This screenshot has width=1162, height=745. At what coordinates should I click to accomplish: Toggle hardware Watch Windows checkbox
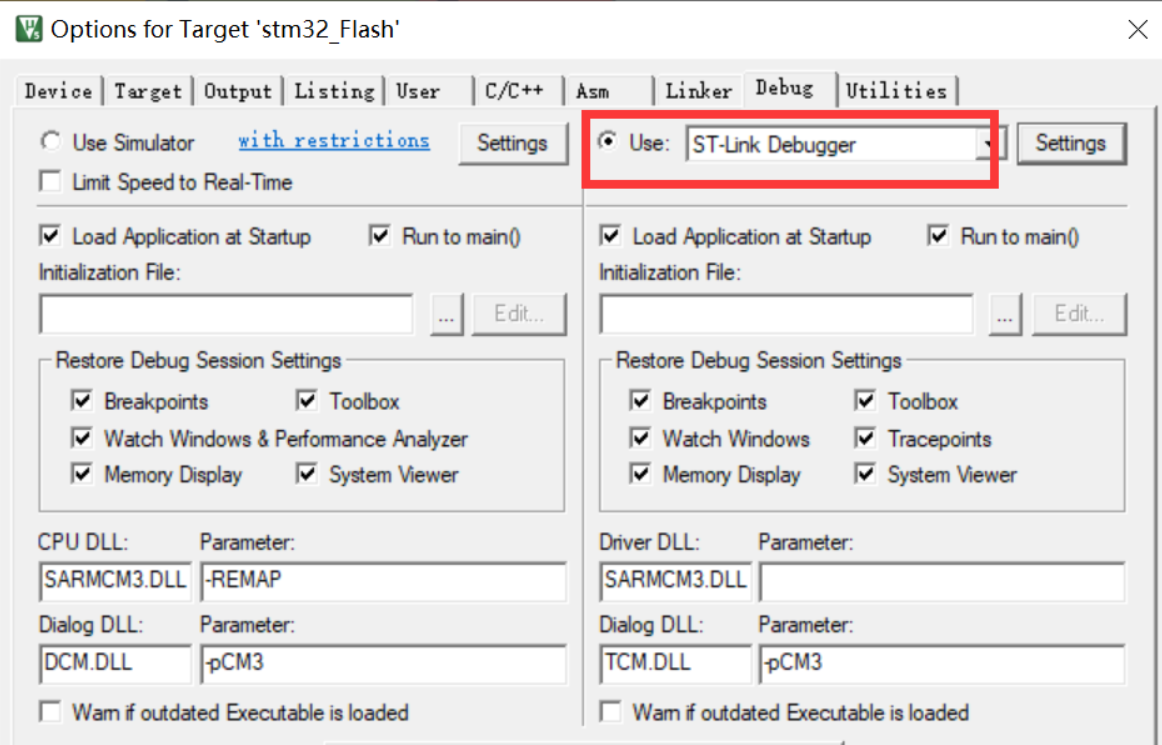640,437
